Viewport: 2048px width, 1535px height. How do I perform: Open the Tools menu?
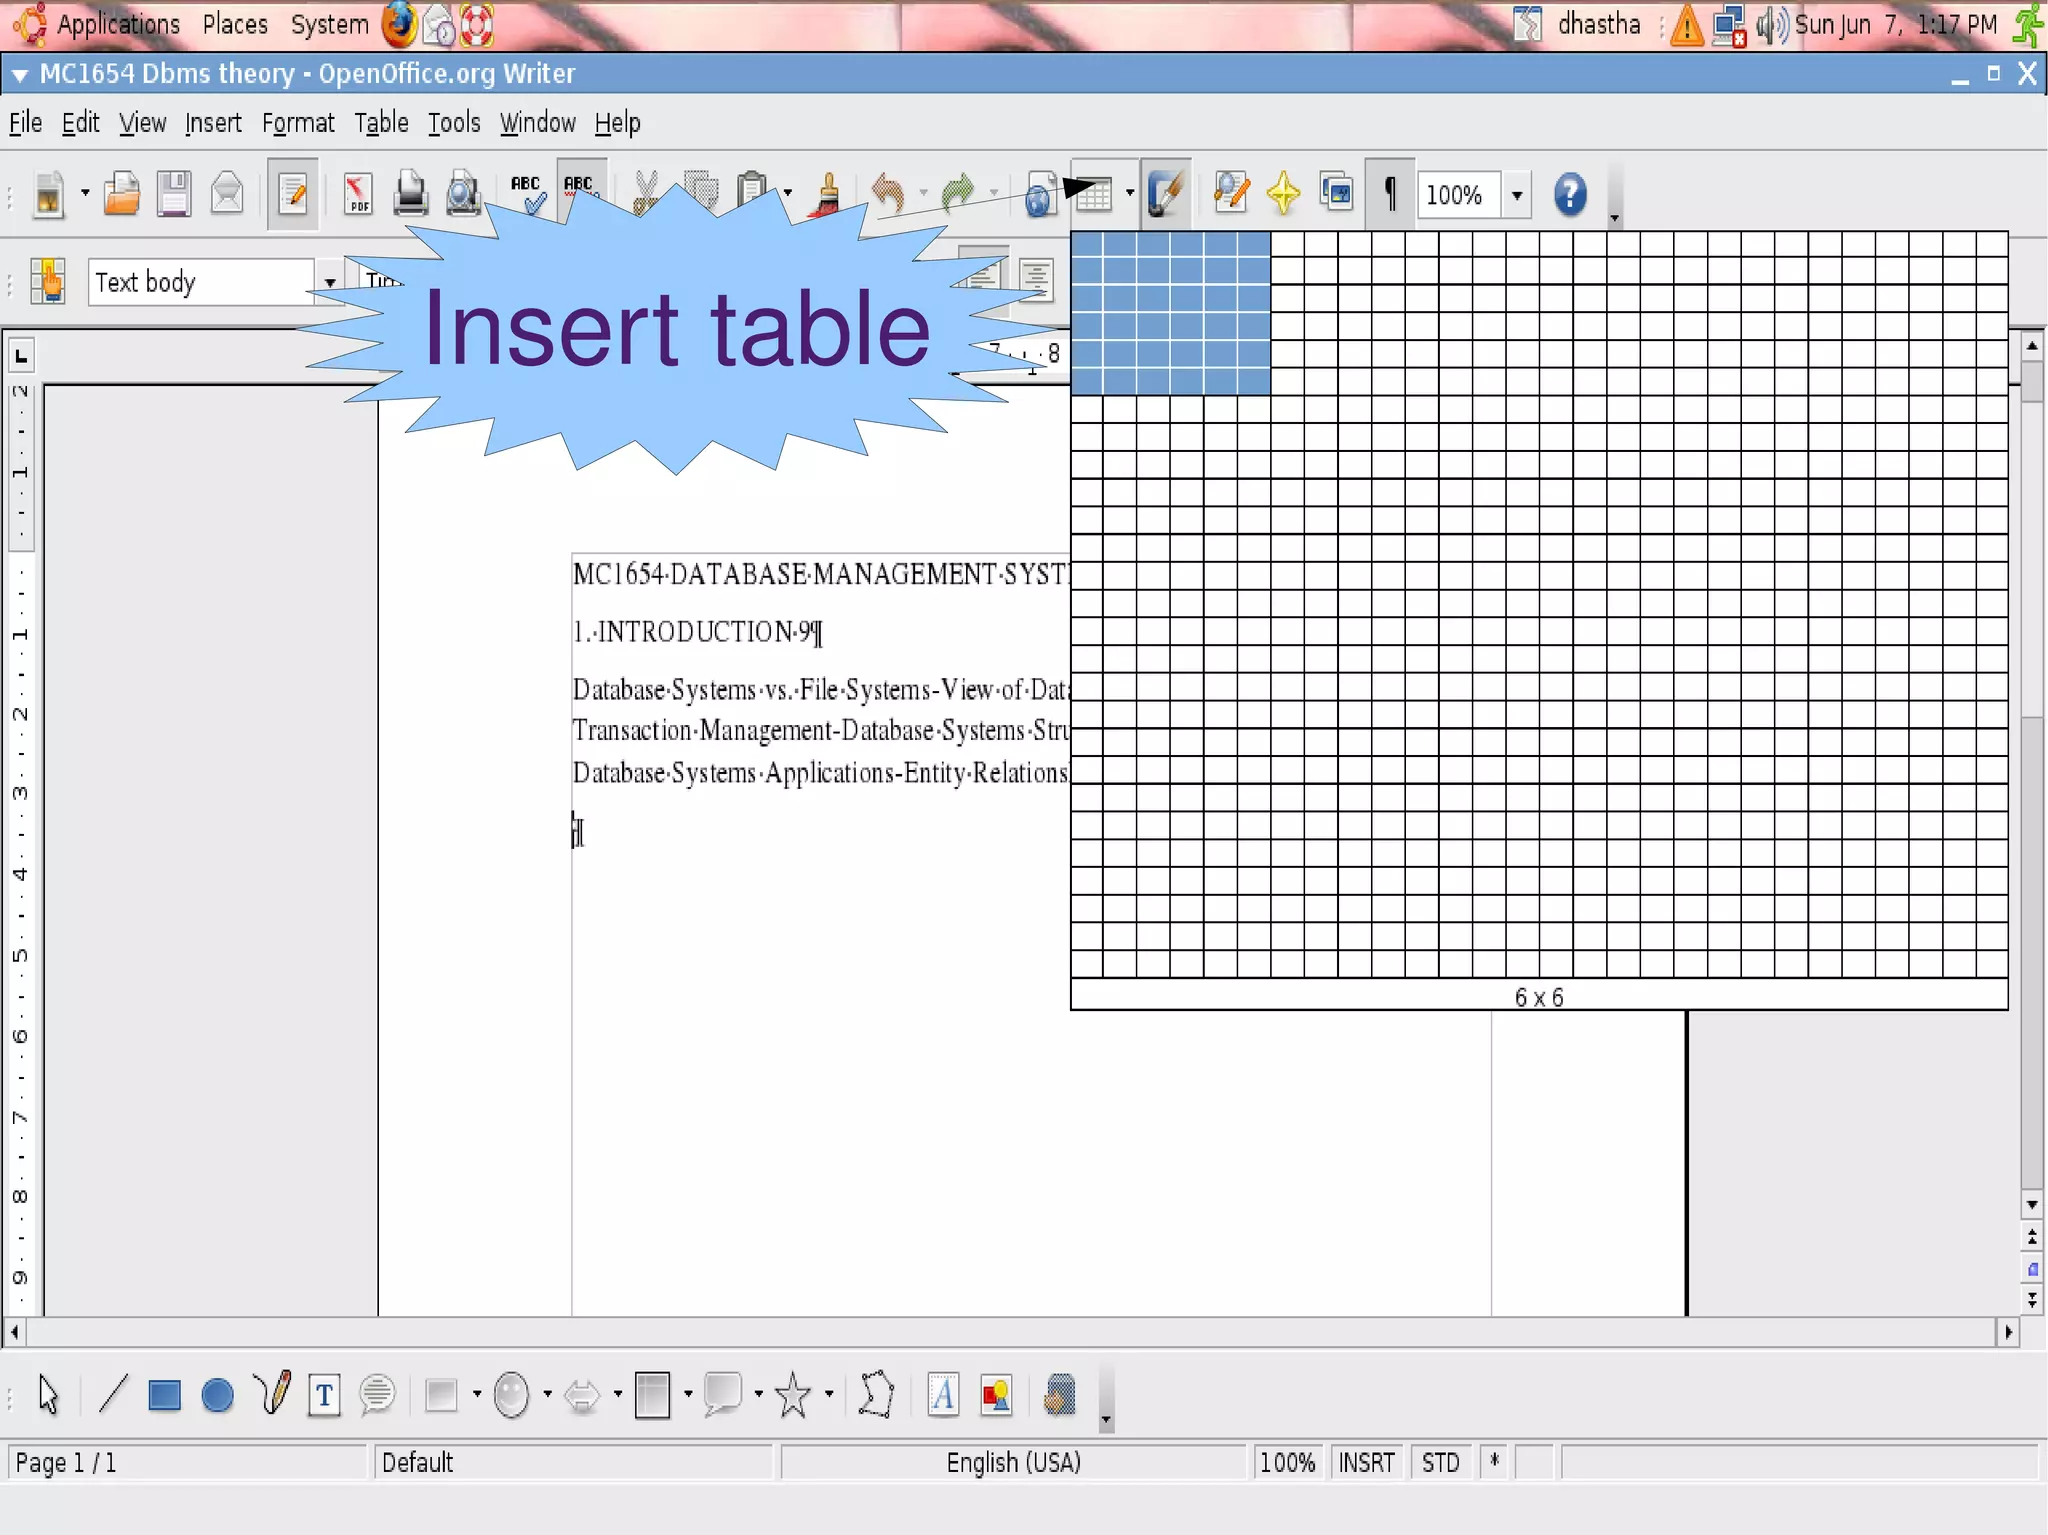point(454,123)
